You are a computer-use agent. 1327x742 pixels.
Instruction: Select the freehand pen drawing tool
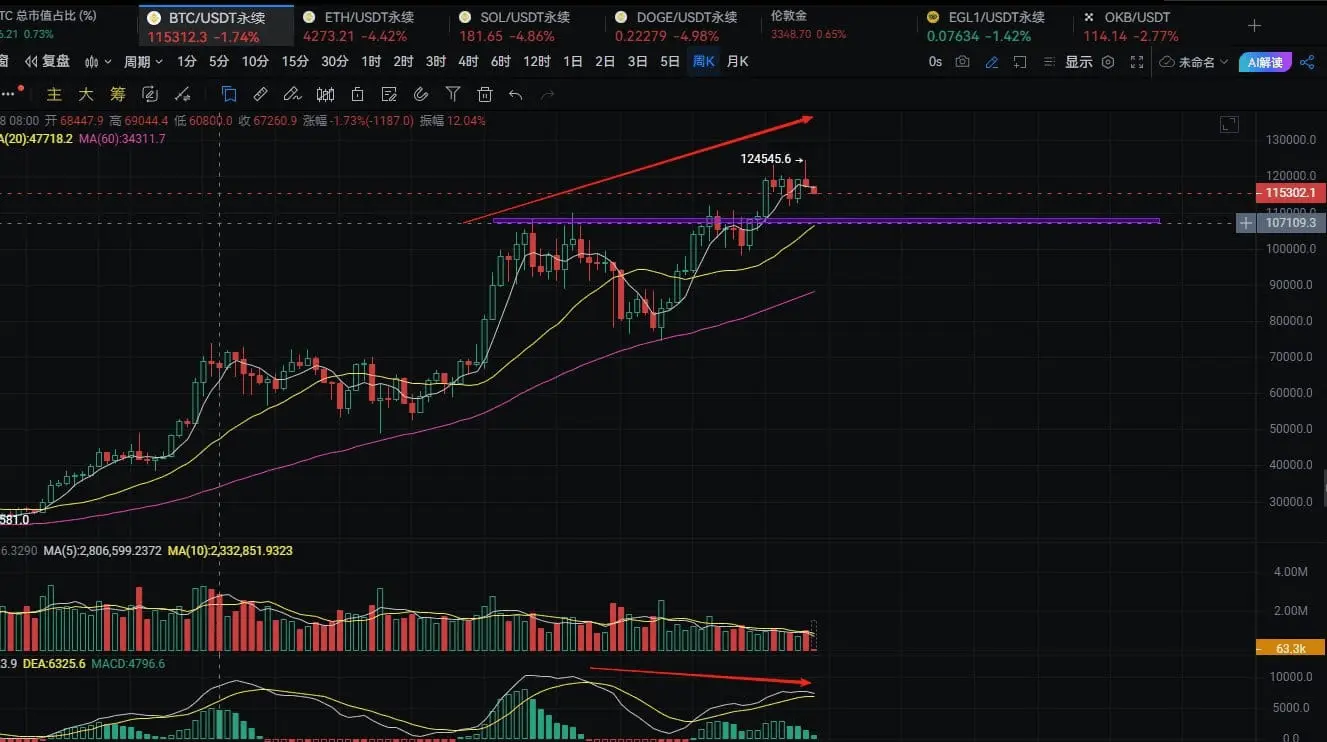(292, 94)
